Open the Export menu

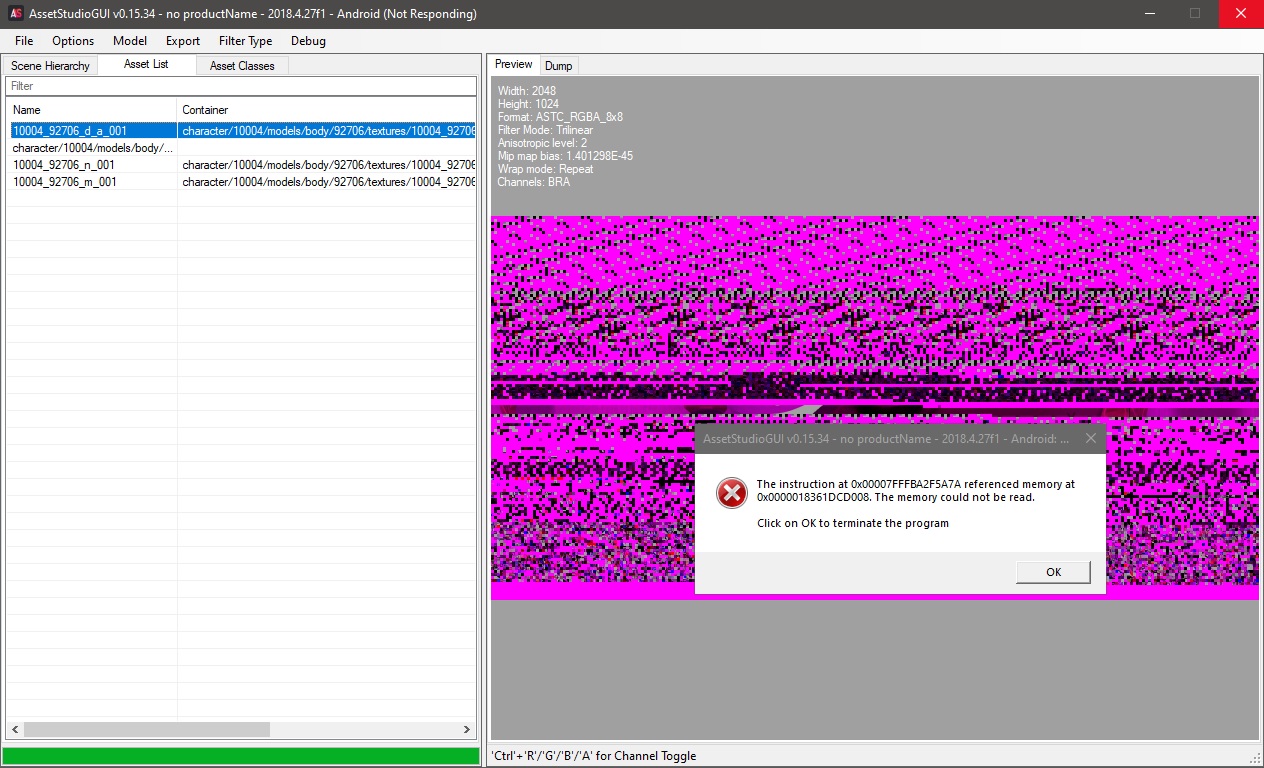pos(182,41)
